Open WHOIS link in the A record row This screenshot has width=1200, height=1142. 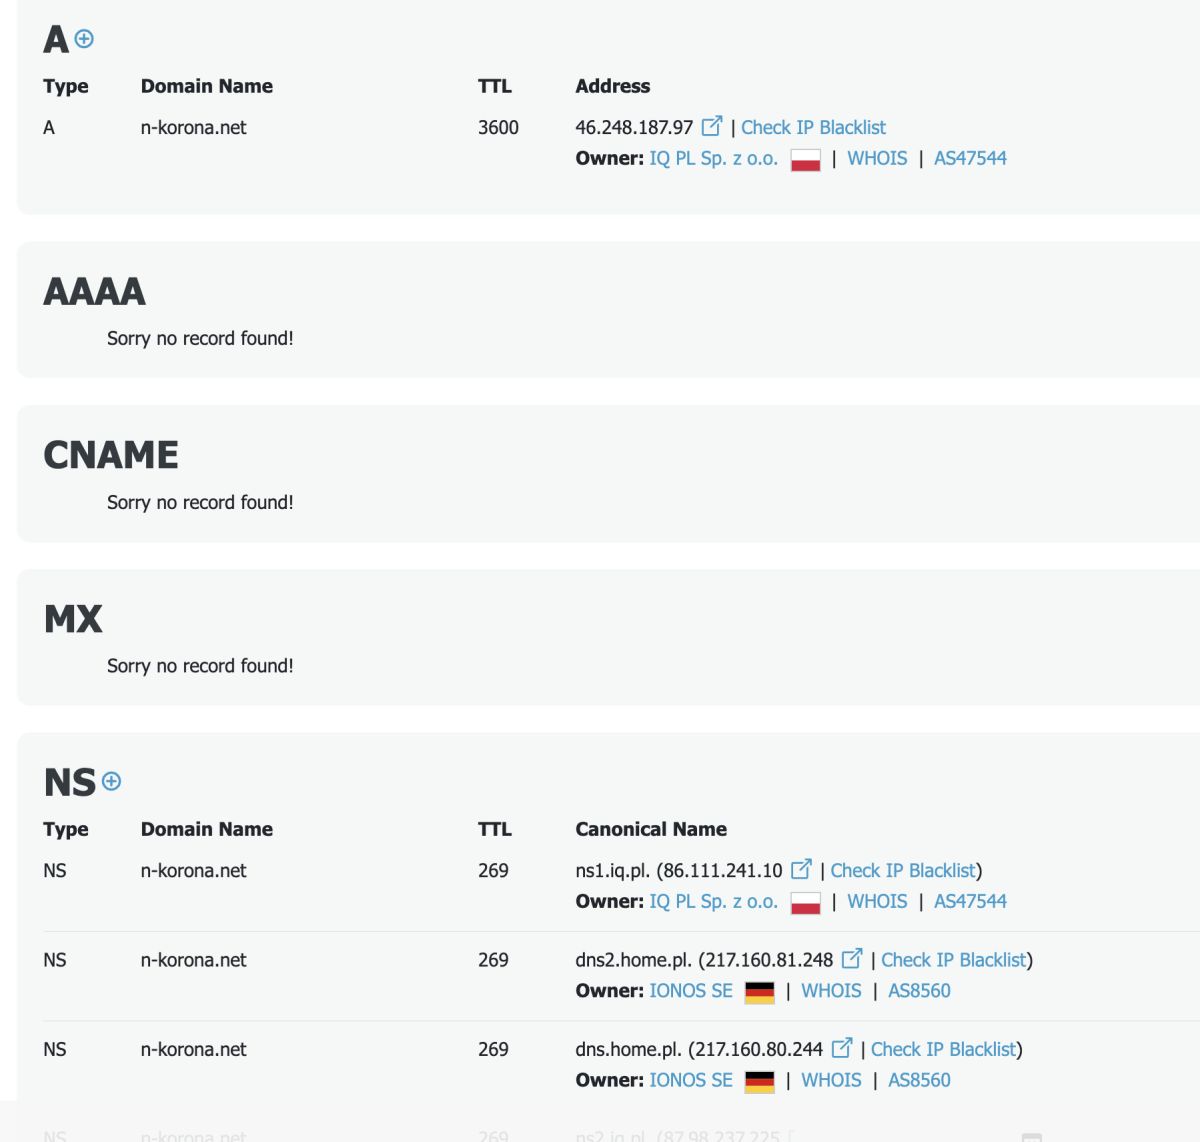[x=877, y=158]
